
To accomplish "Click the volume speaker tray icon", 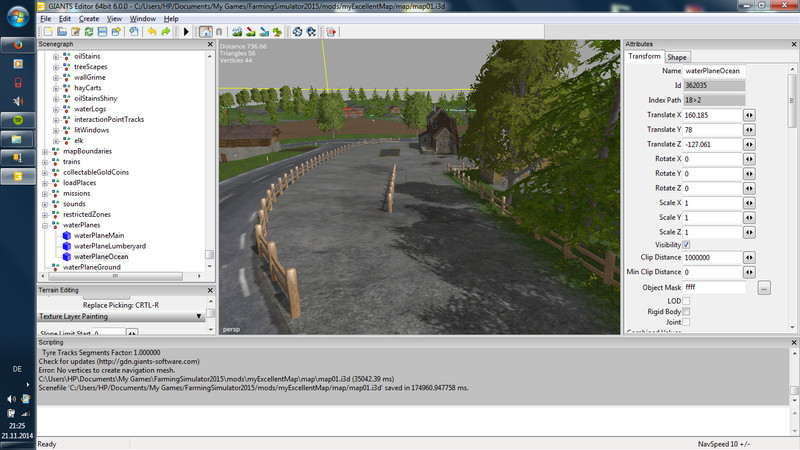I will coord(11,399).
